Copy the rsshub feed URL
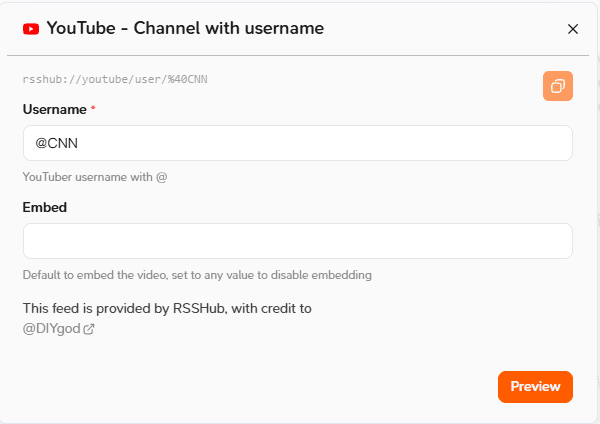 click(x=558, y=86)
